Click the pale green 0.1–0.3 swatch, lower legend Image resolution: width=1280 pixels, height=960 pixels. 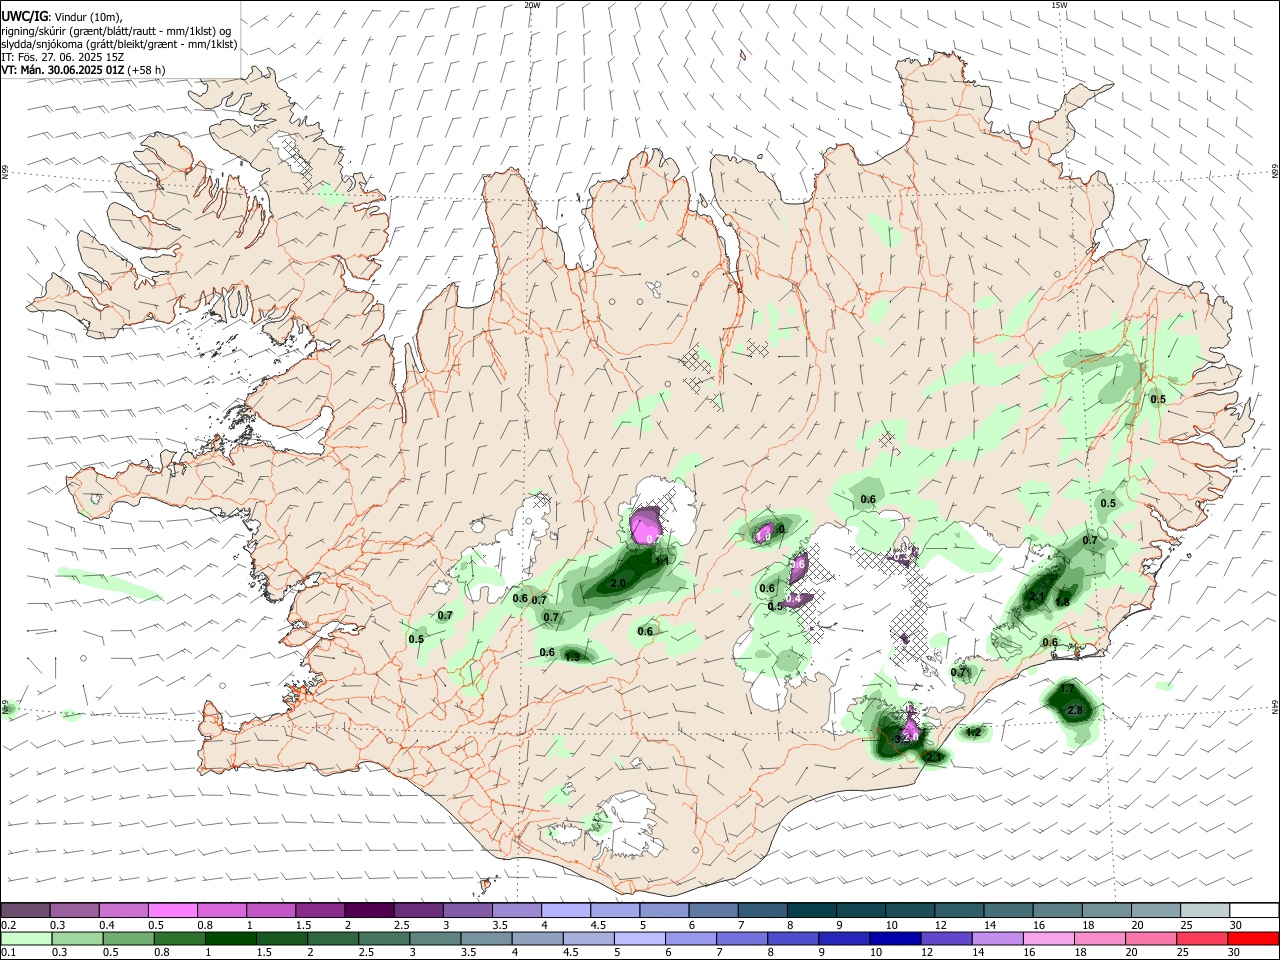(x=26, y=939)
